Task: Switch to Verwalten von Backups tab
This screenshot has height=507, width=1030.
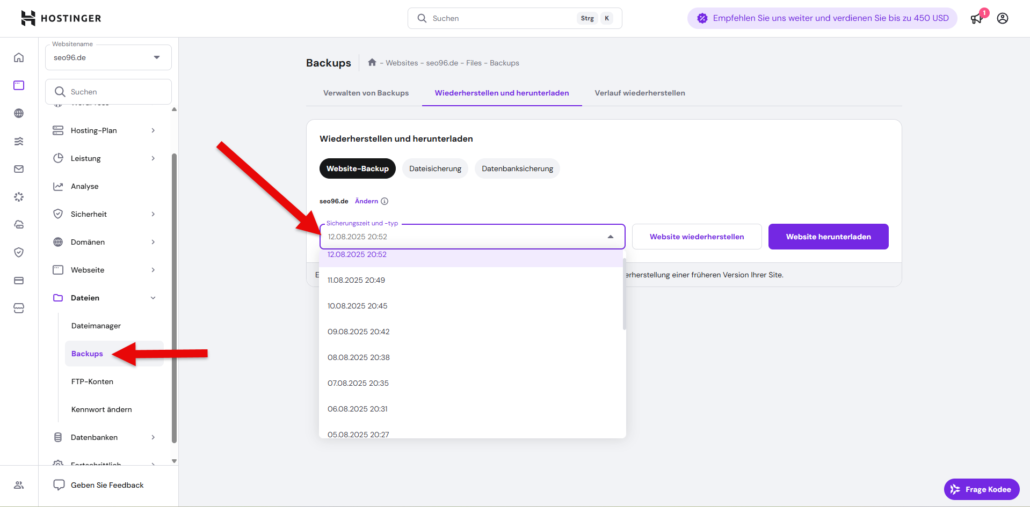Action: pos(366,93)
